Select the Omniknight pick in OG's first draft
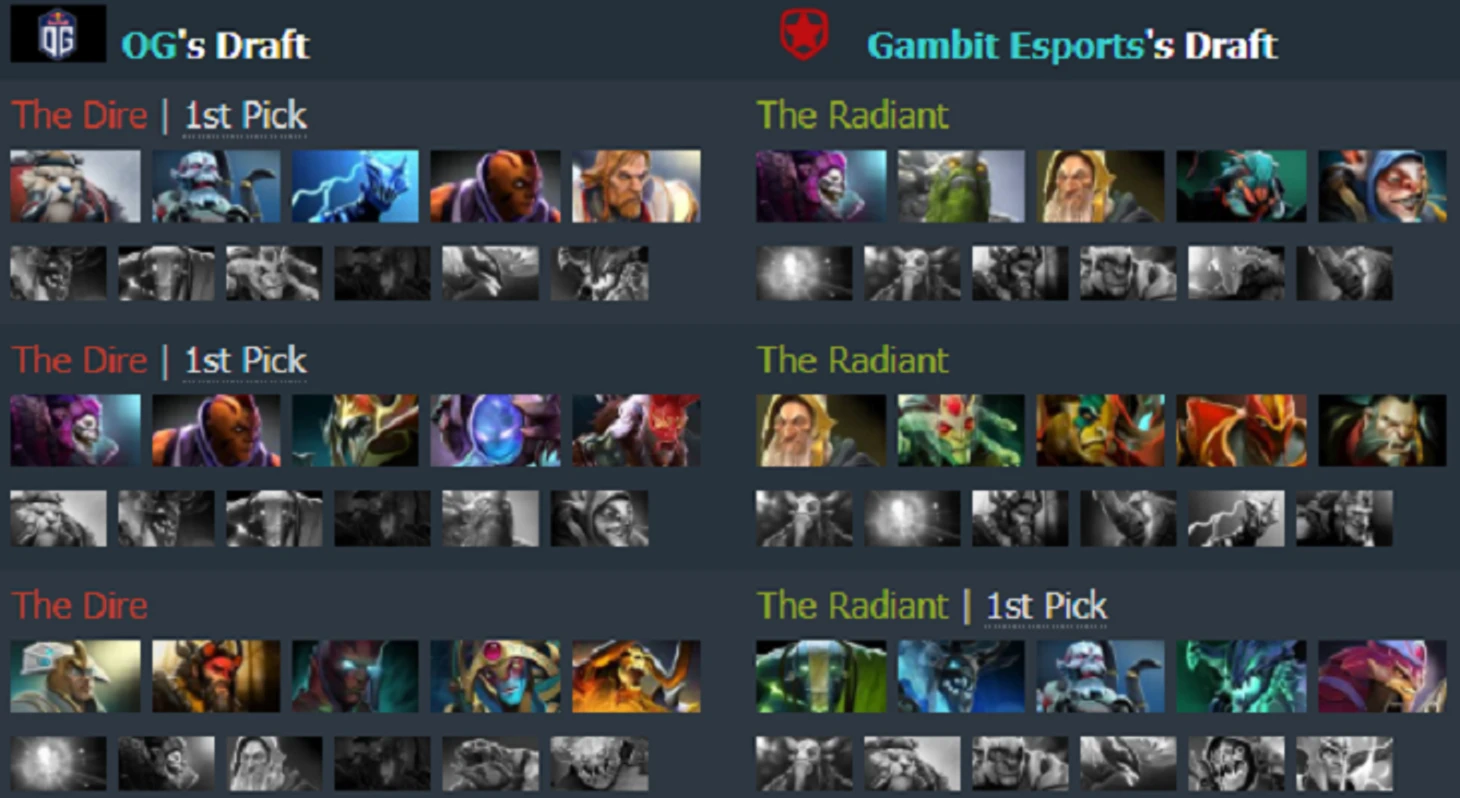1460x798 pixels. pyautogui.click(x=636, y=186)
